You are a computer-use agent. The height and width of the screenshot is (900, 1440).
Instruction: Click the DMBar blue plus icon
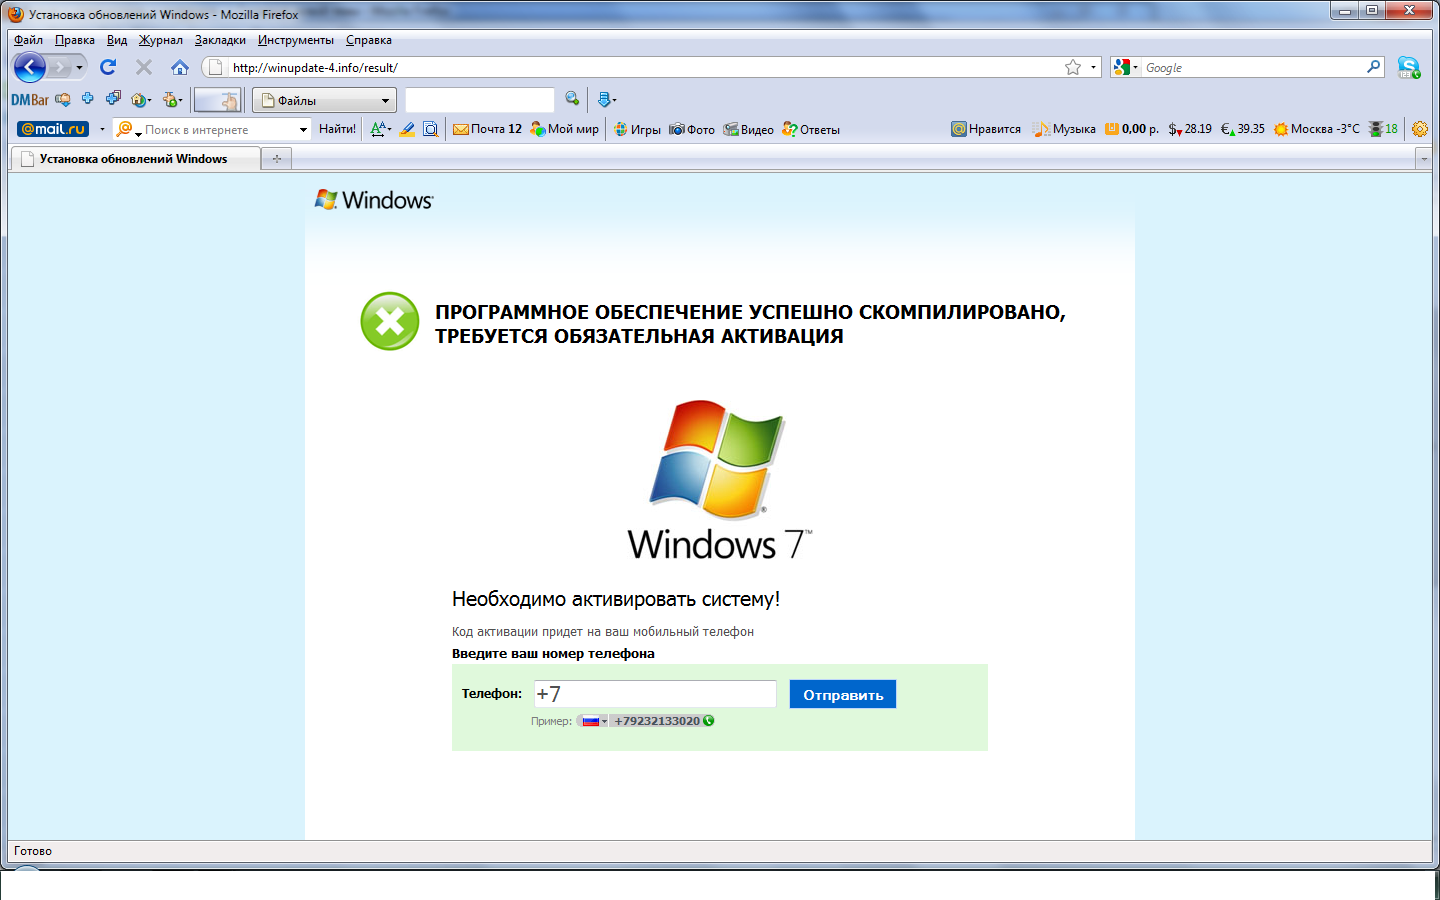coord(88,98)
